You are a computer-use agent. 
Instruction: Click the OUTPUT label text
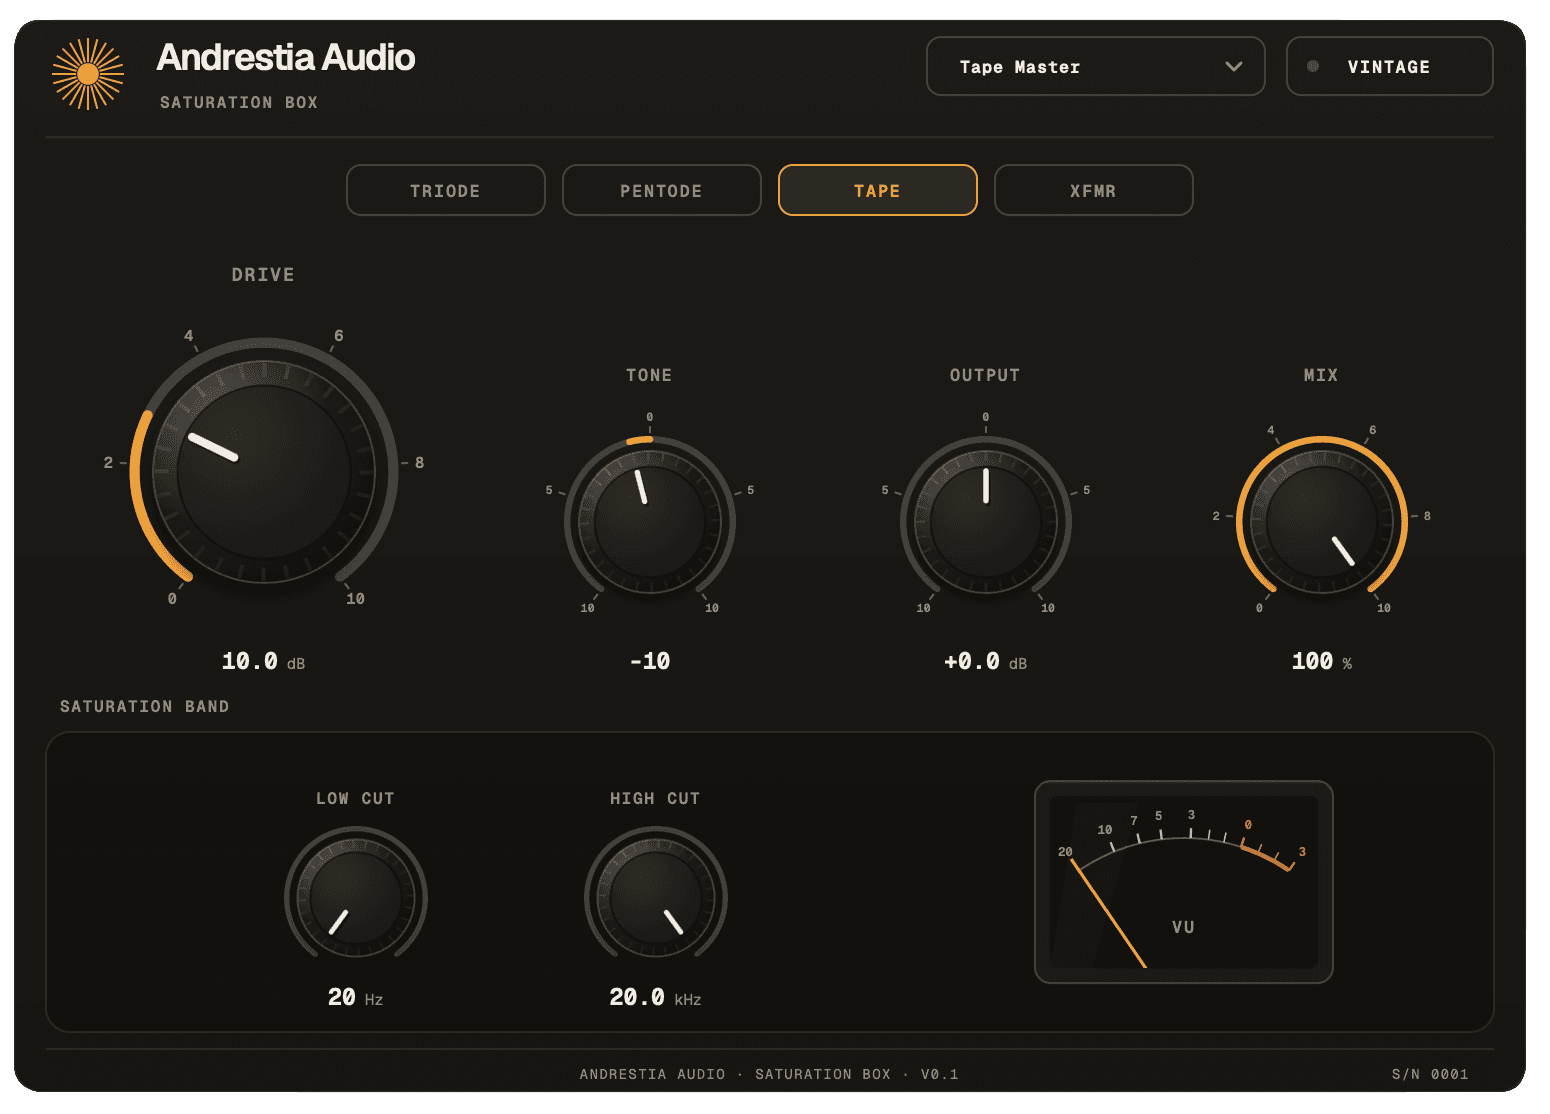[x=985, y=376]
